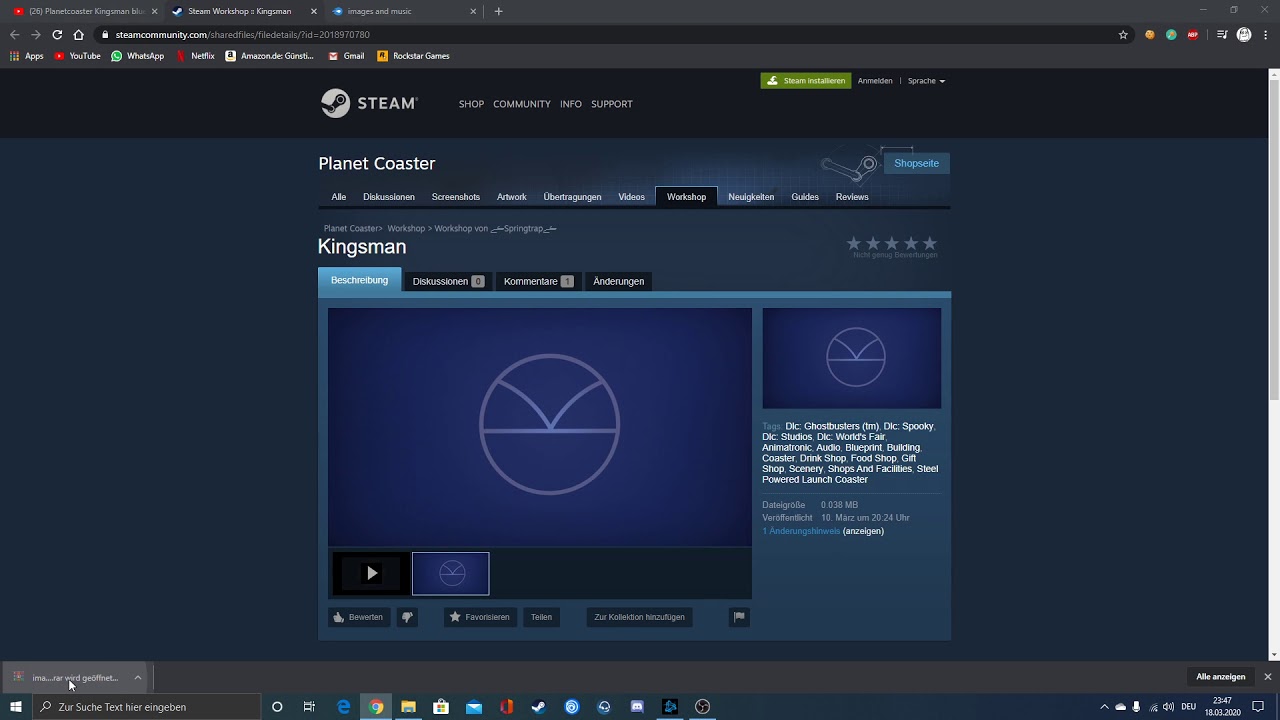
Task: Click the Teilen share button
Action: (541, 617)
